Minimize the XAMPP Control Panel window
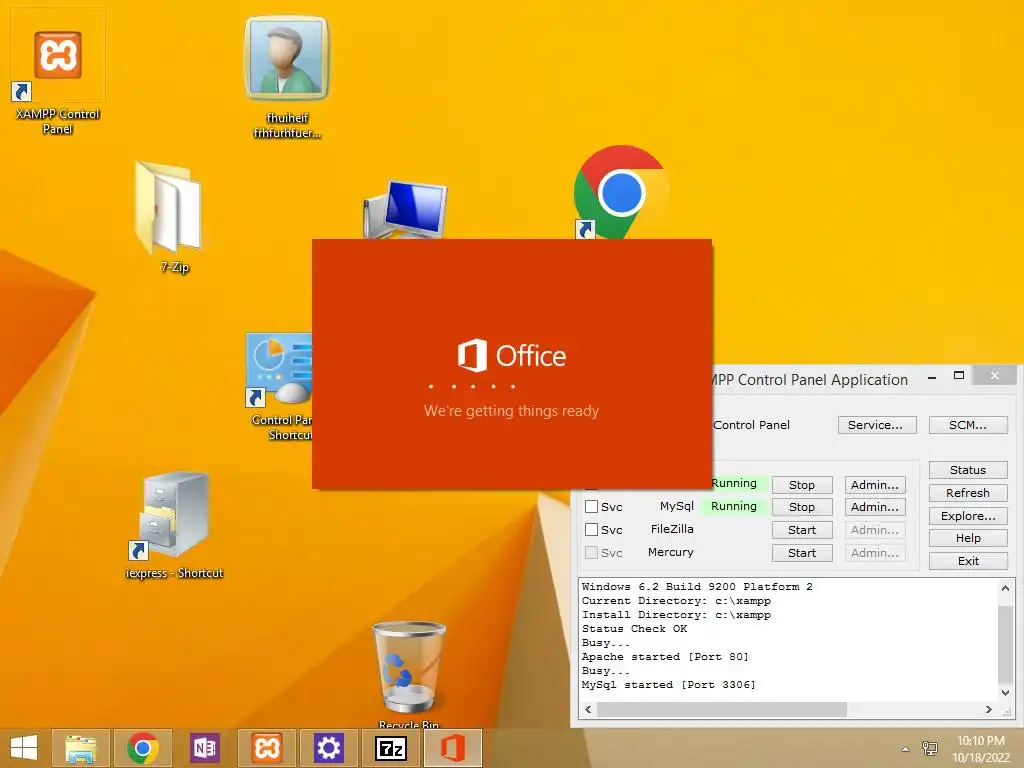Image resolution: width=1024 pixels, height=768 pixels. (x=932, y=376)
